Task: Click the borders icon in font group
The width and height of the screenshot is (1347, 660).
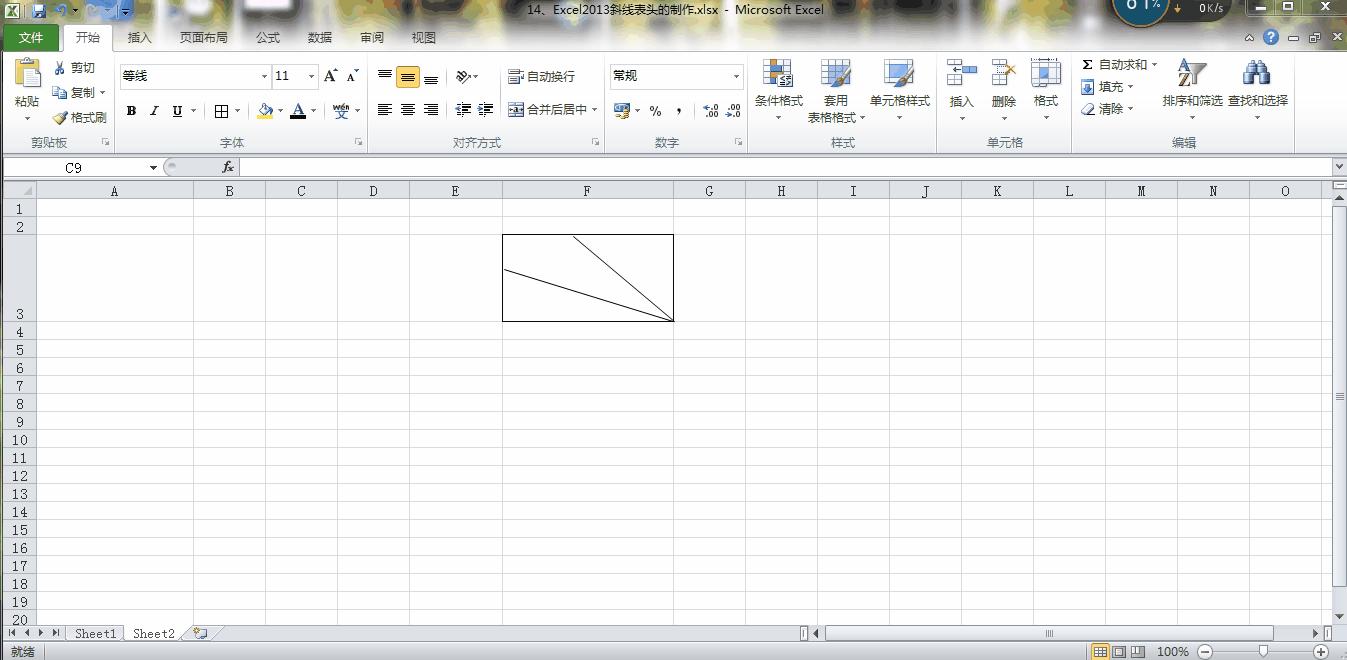Action: [x=222, y=111]
